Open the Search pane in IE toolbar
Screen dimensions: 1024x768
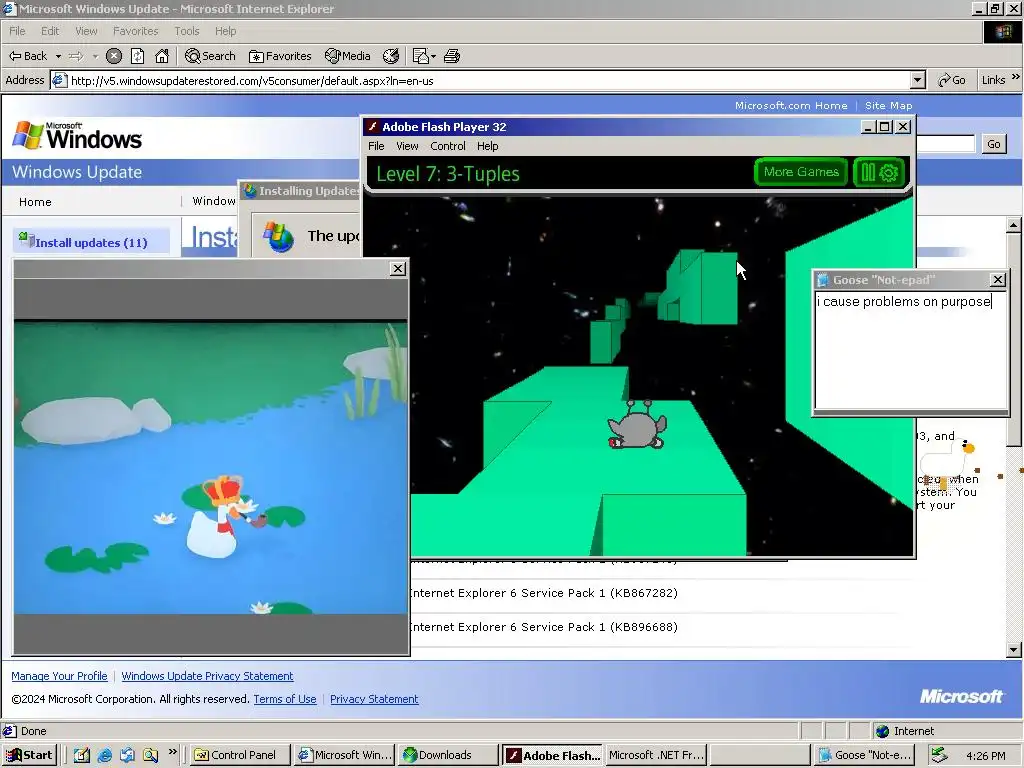click(210, 56)
